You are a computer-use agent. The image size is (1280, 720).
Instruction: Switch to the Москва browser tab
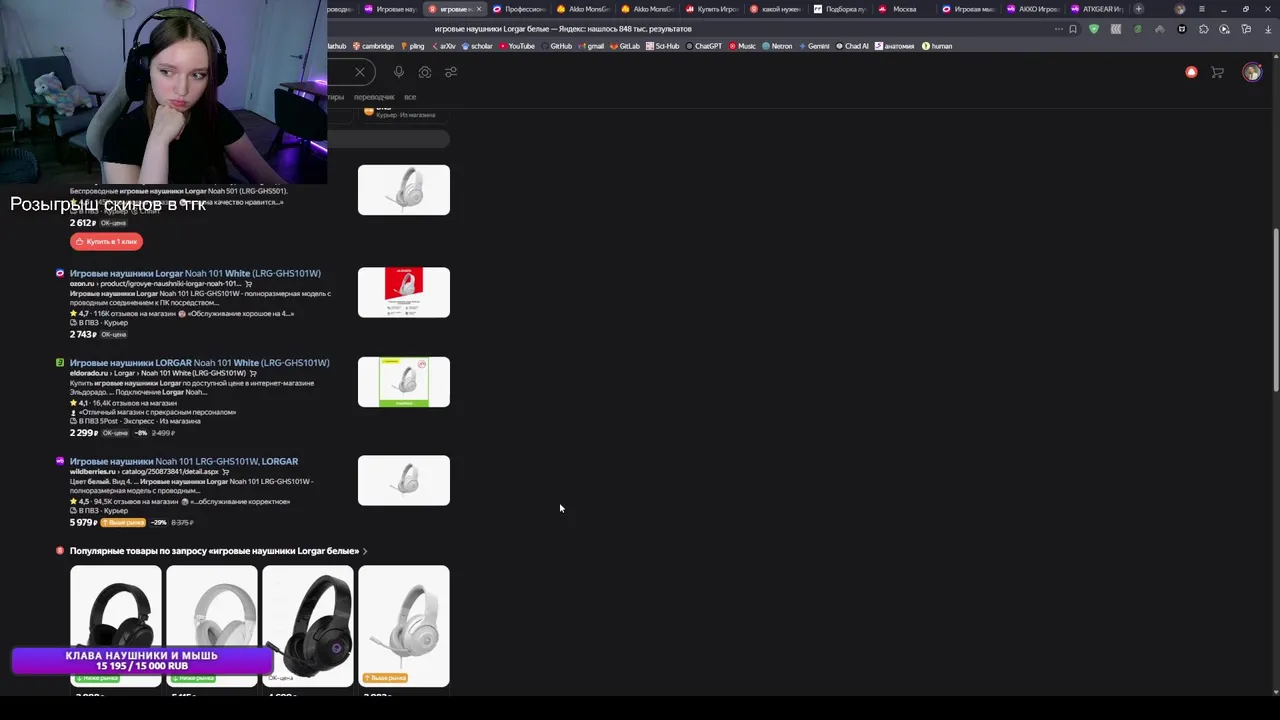(x=906, y=9)
